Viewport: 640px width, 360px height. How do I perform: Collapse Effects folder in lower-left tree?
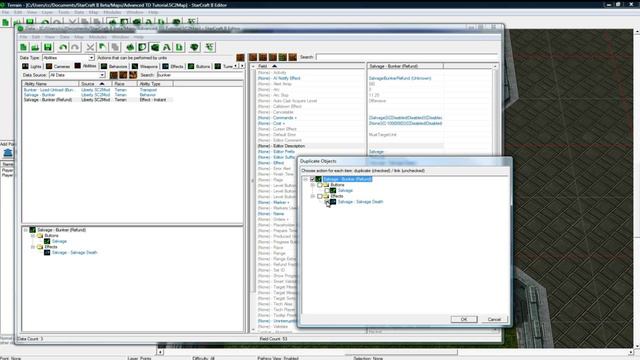coord(33,247)
